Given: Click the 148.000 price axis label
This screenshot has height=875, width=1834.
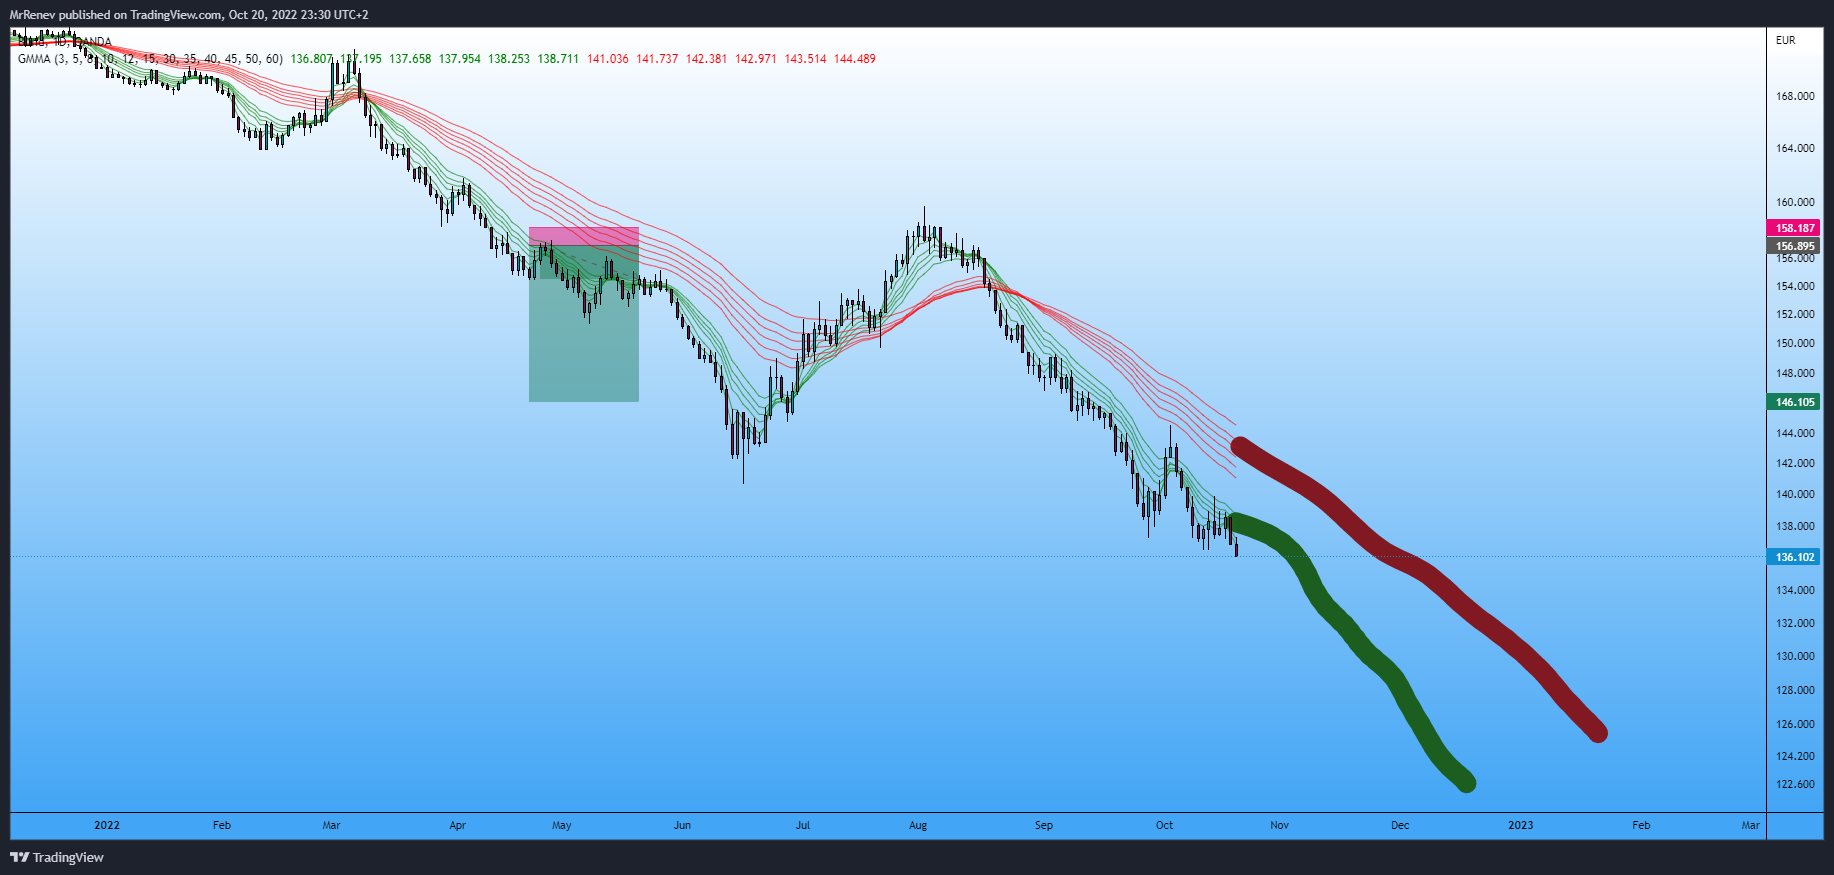Looking at the screenshot, I should [x=1795, y=373].
